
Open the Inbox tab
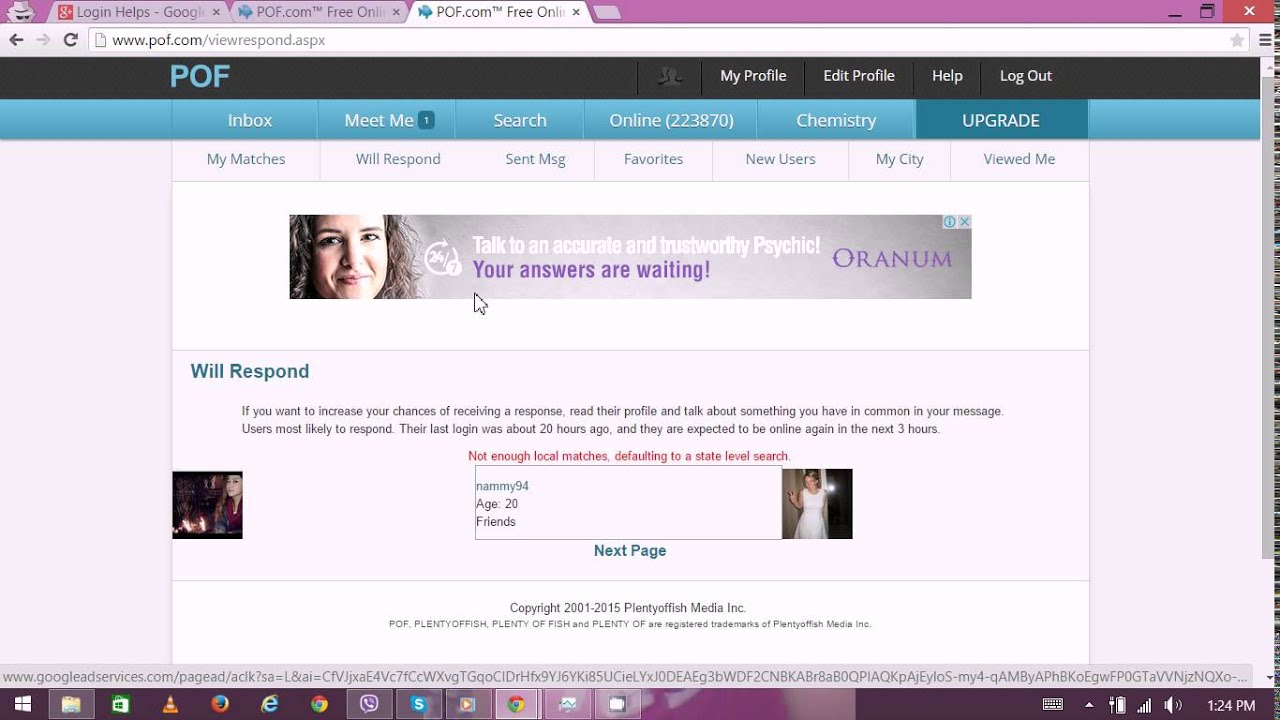tap(250, 120)
